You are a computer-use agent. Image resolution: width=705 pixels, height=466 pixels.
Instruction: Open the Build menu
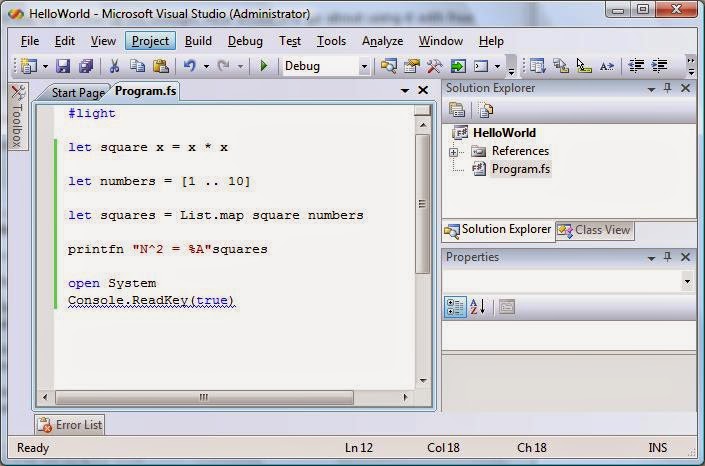[198, 41]
